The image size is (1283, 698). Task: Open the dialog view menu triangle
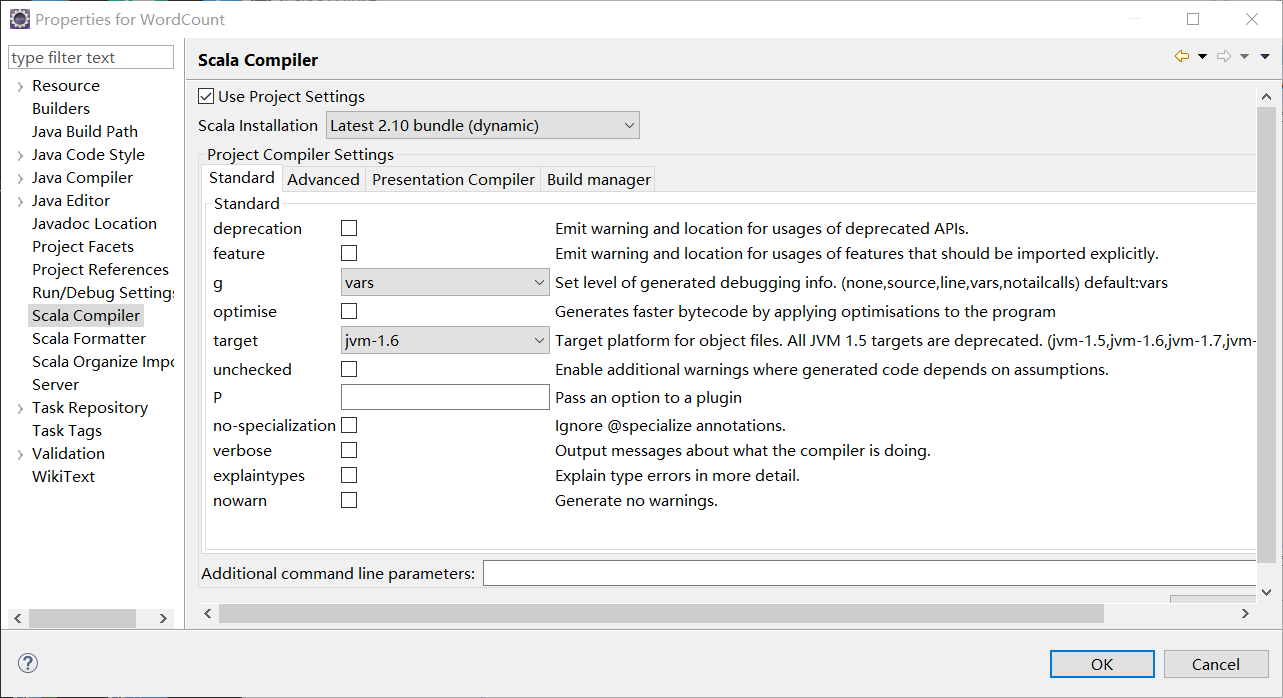pos(1263,57)
